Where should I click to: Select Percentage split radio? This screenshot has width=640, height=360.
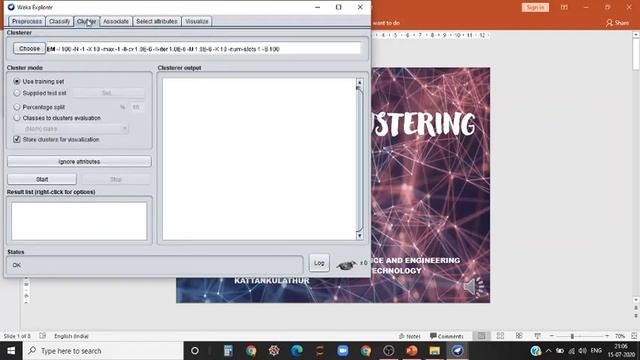[x=17, y=107]
